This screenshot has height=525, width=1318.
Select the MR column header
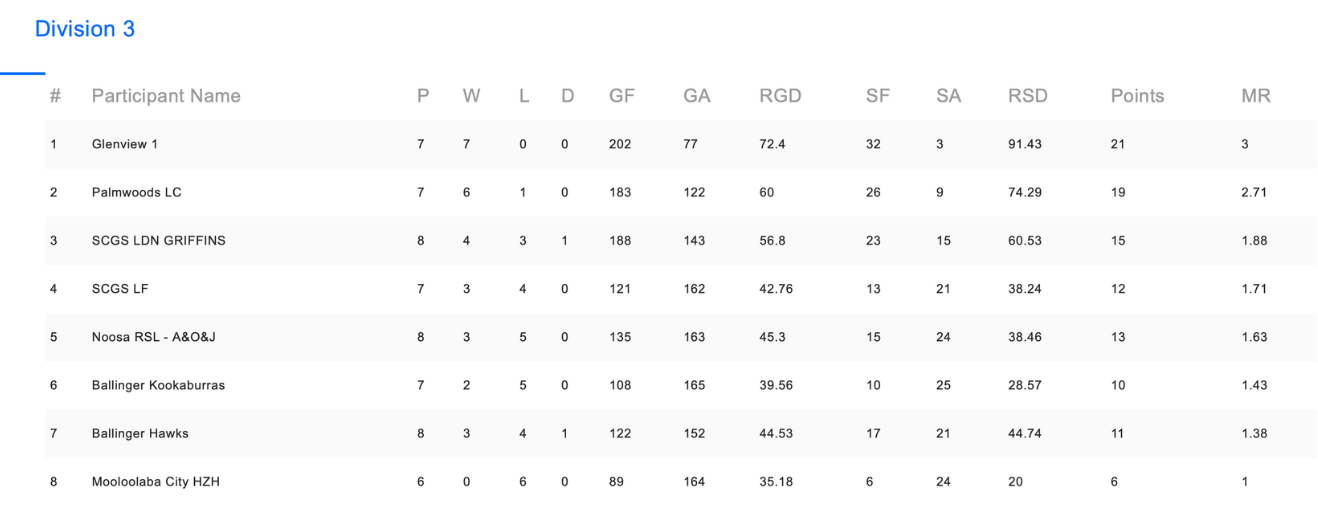click(x=1255, y=96)
